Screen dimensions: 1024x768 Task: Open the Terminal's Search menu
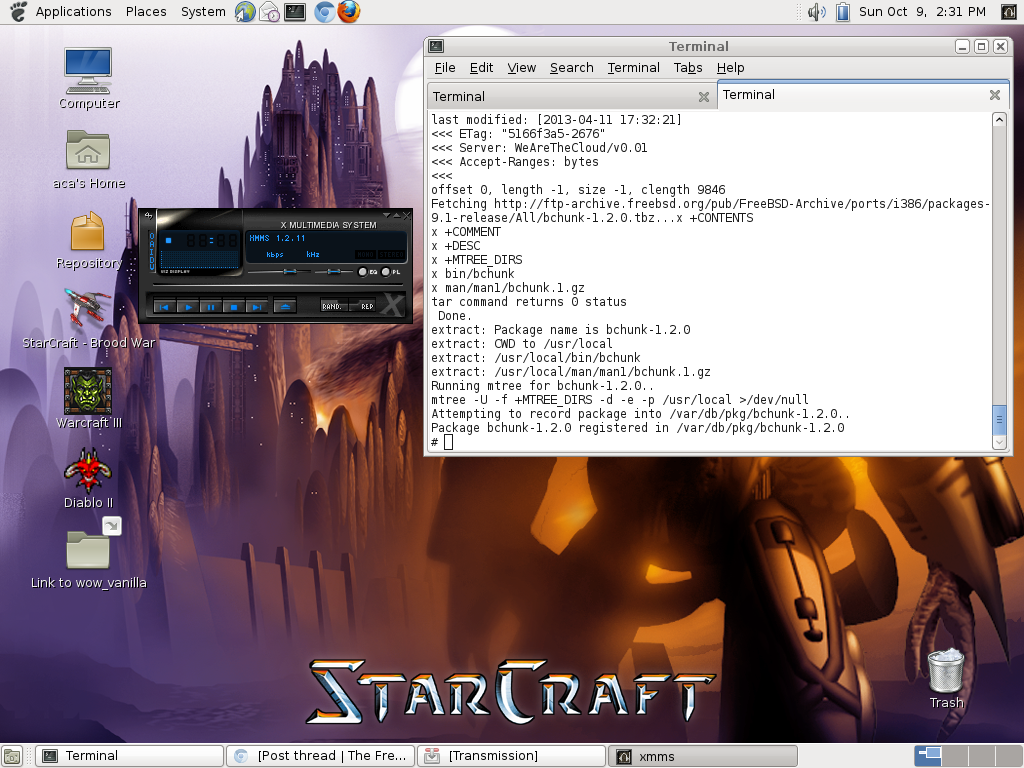571,68
